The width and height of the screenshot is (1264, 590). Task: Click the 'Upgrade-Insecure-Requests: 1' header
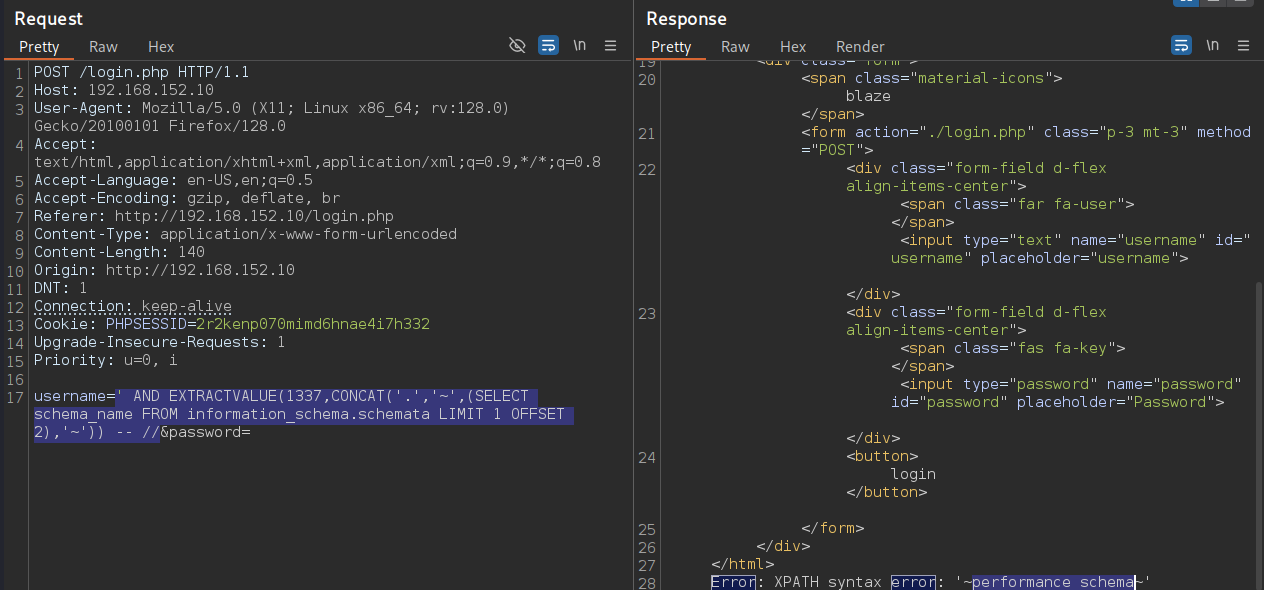pos(160,342)
